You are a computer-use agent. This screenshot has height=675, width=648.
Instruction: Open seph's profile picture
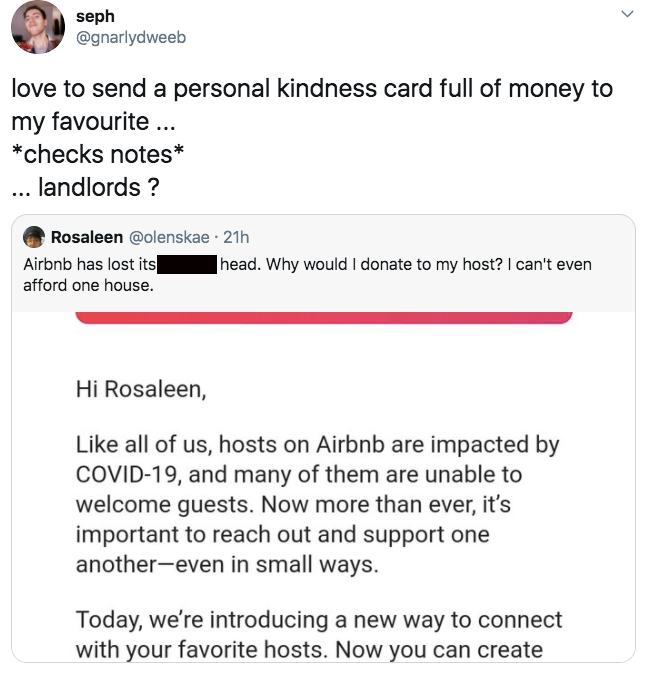pyautogui.click(x=38, y=27)
